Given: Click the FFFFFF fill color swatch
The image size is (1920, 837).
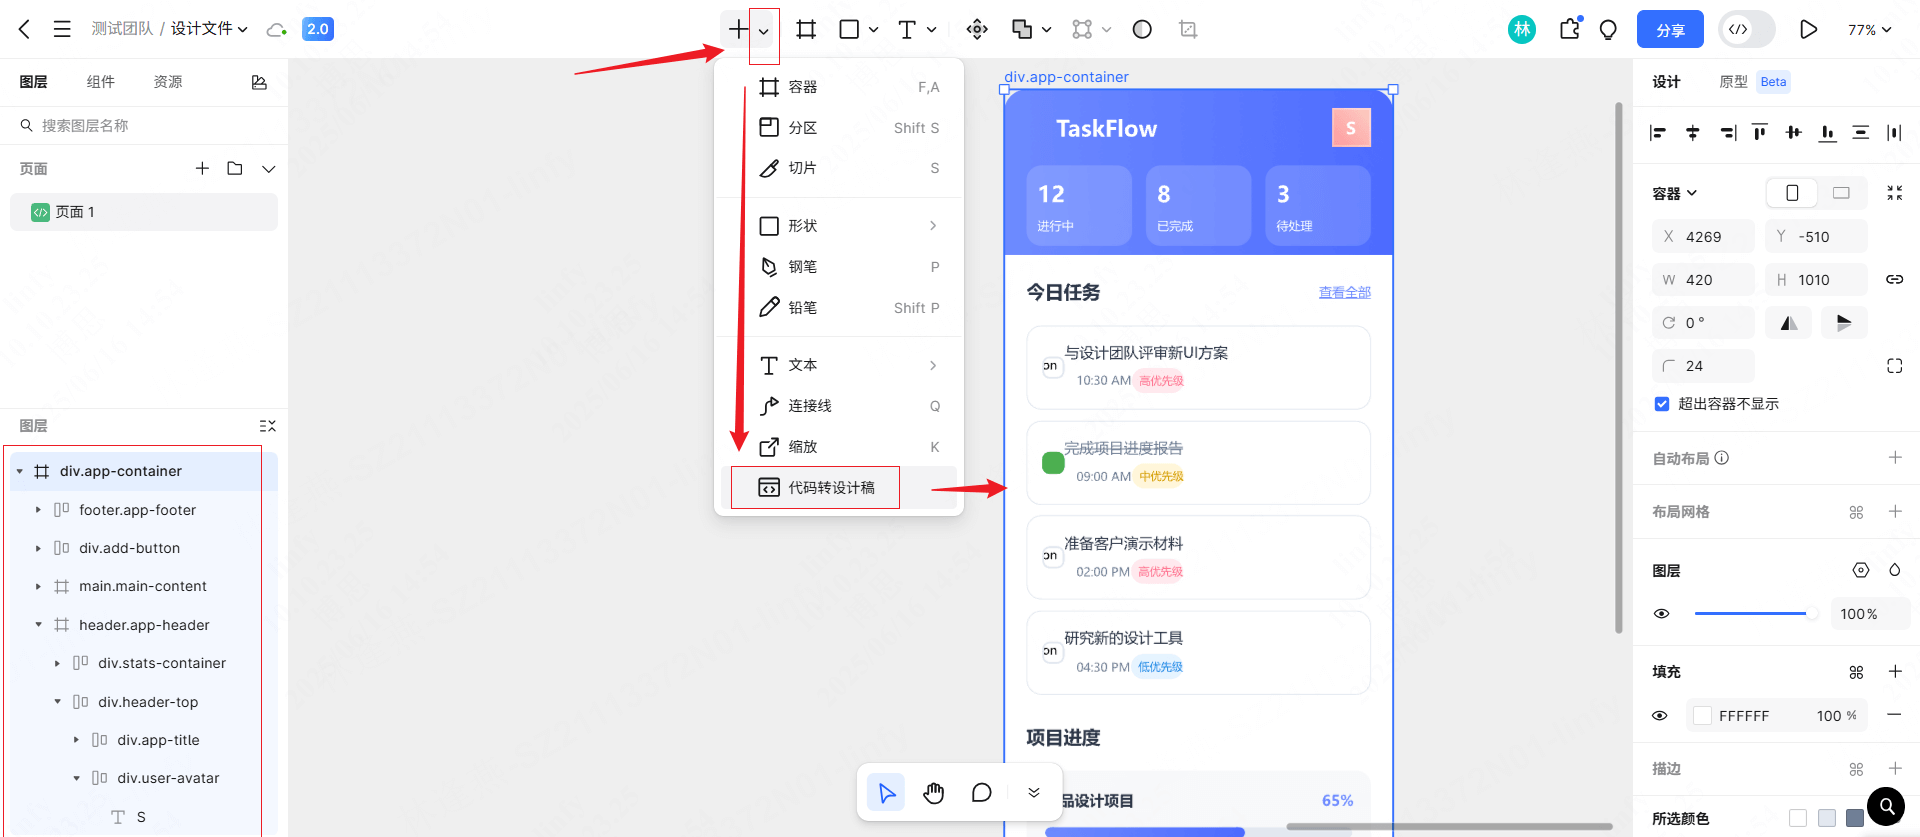Looking at the screenshot, I should tap(1702, 716).
